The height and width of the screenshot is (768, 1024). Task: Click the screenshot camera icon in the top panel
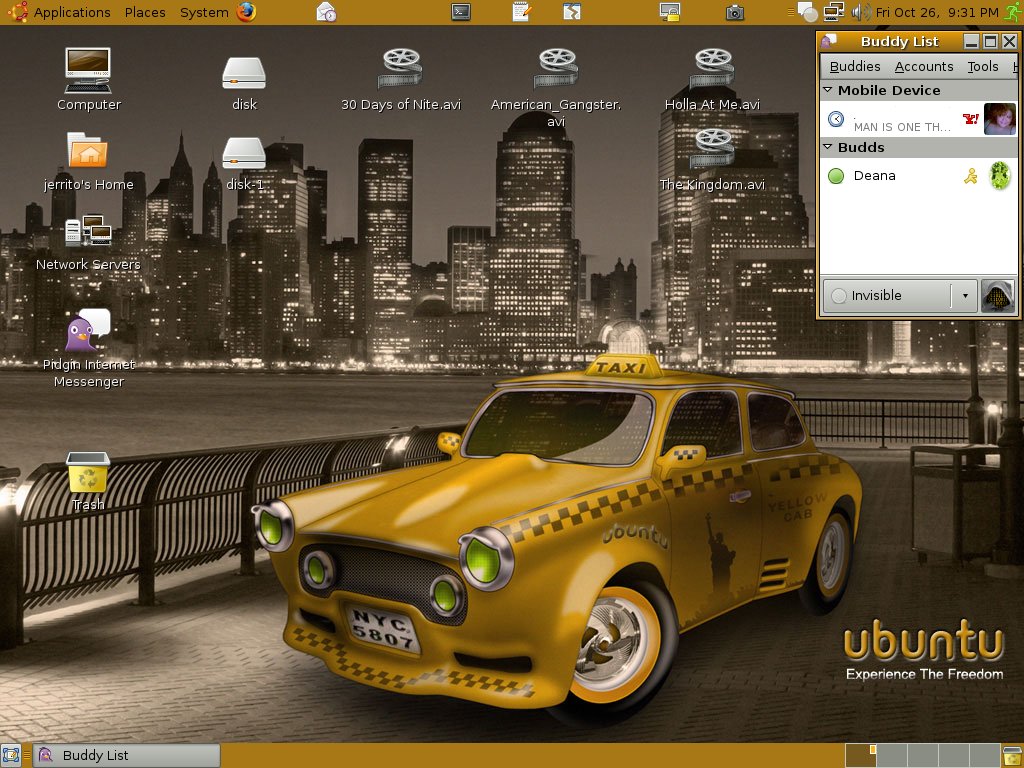click(x=735, y=12)
